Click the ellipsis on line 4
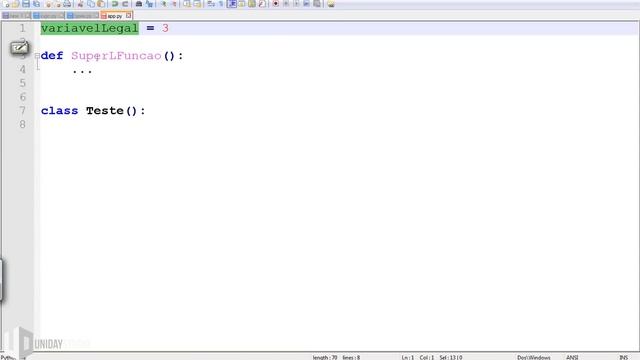640x360 pixels. (82, 72)
